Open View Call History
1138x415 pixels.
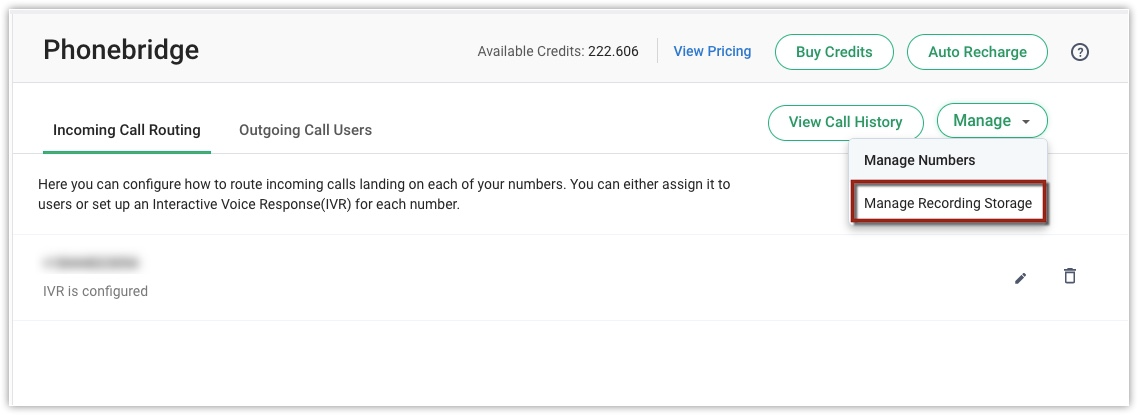845,122
